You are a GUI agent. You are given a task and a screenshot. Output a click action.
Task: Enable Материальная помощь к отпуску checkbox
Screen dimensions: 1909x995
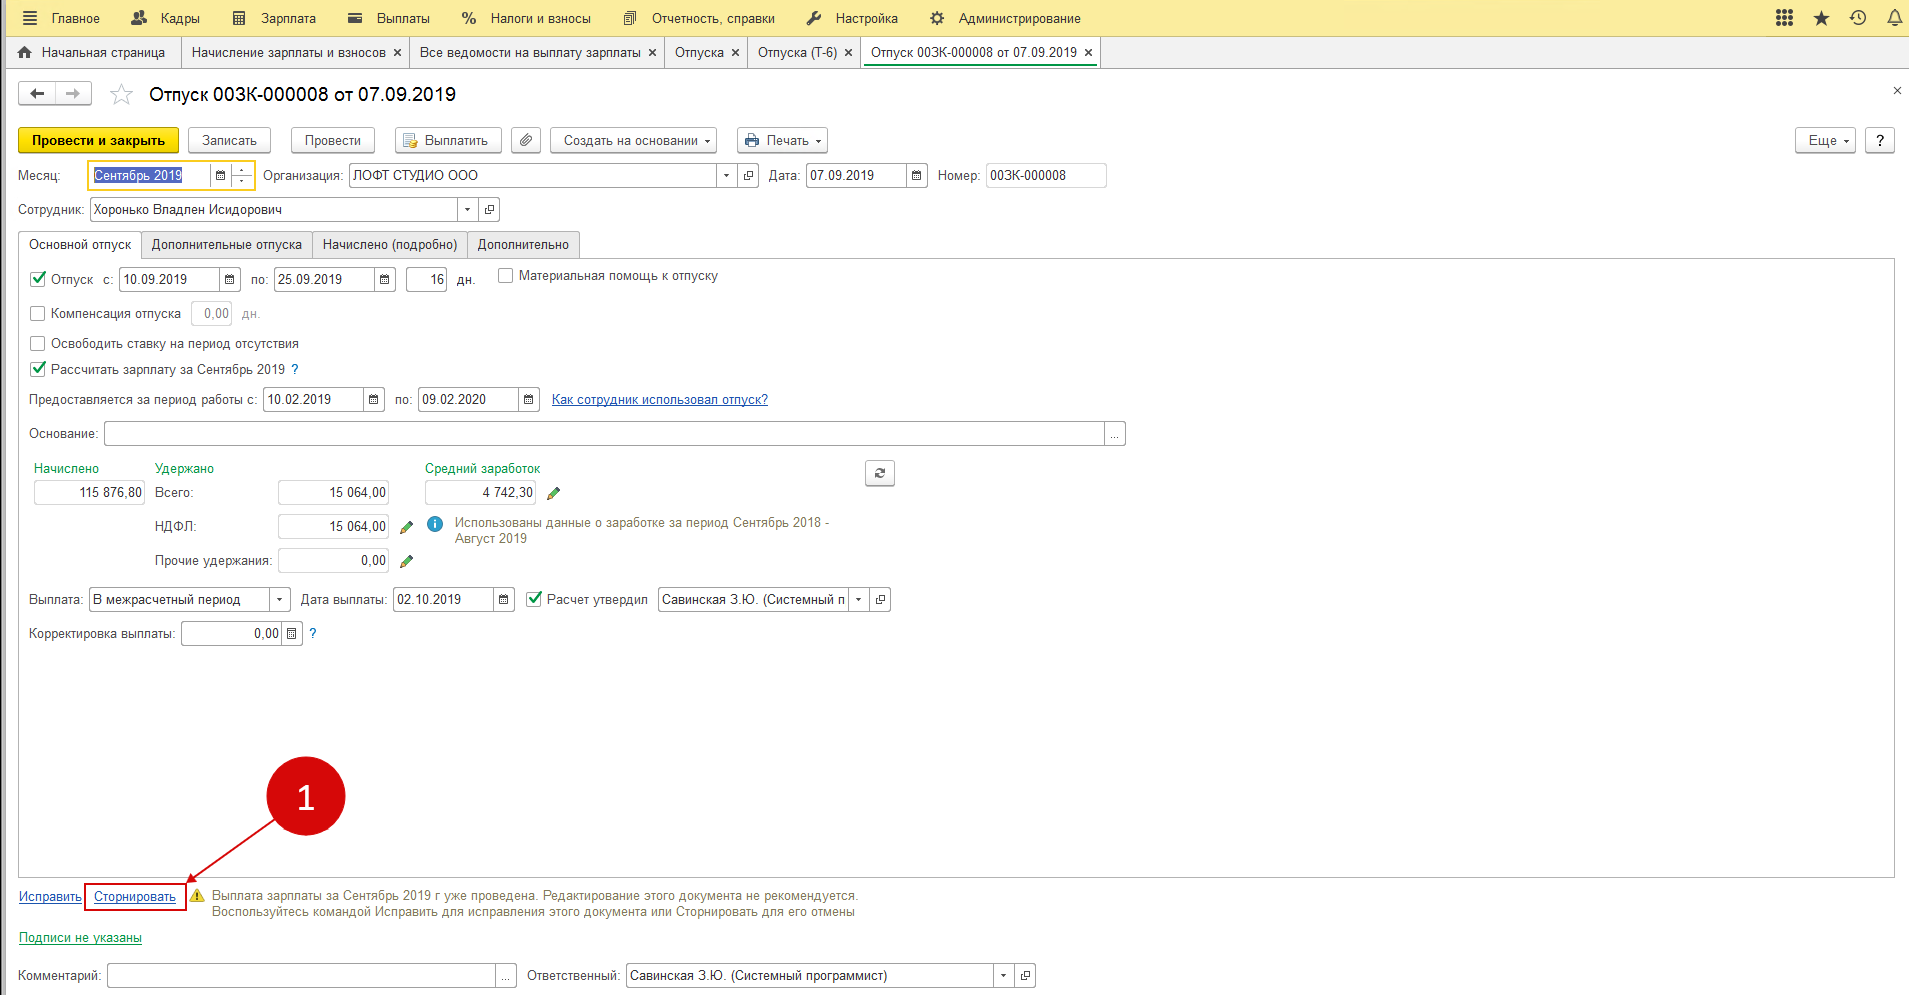point(506,275)
